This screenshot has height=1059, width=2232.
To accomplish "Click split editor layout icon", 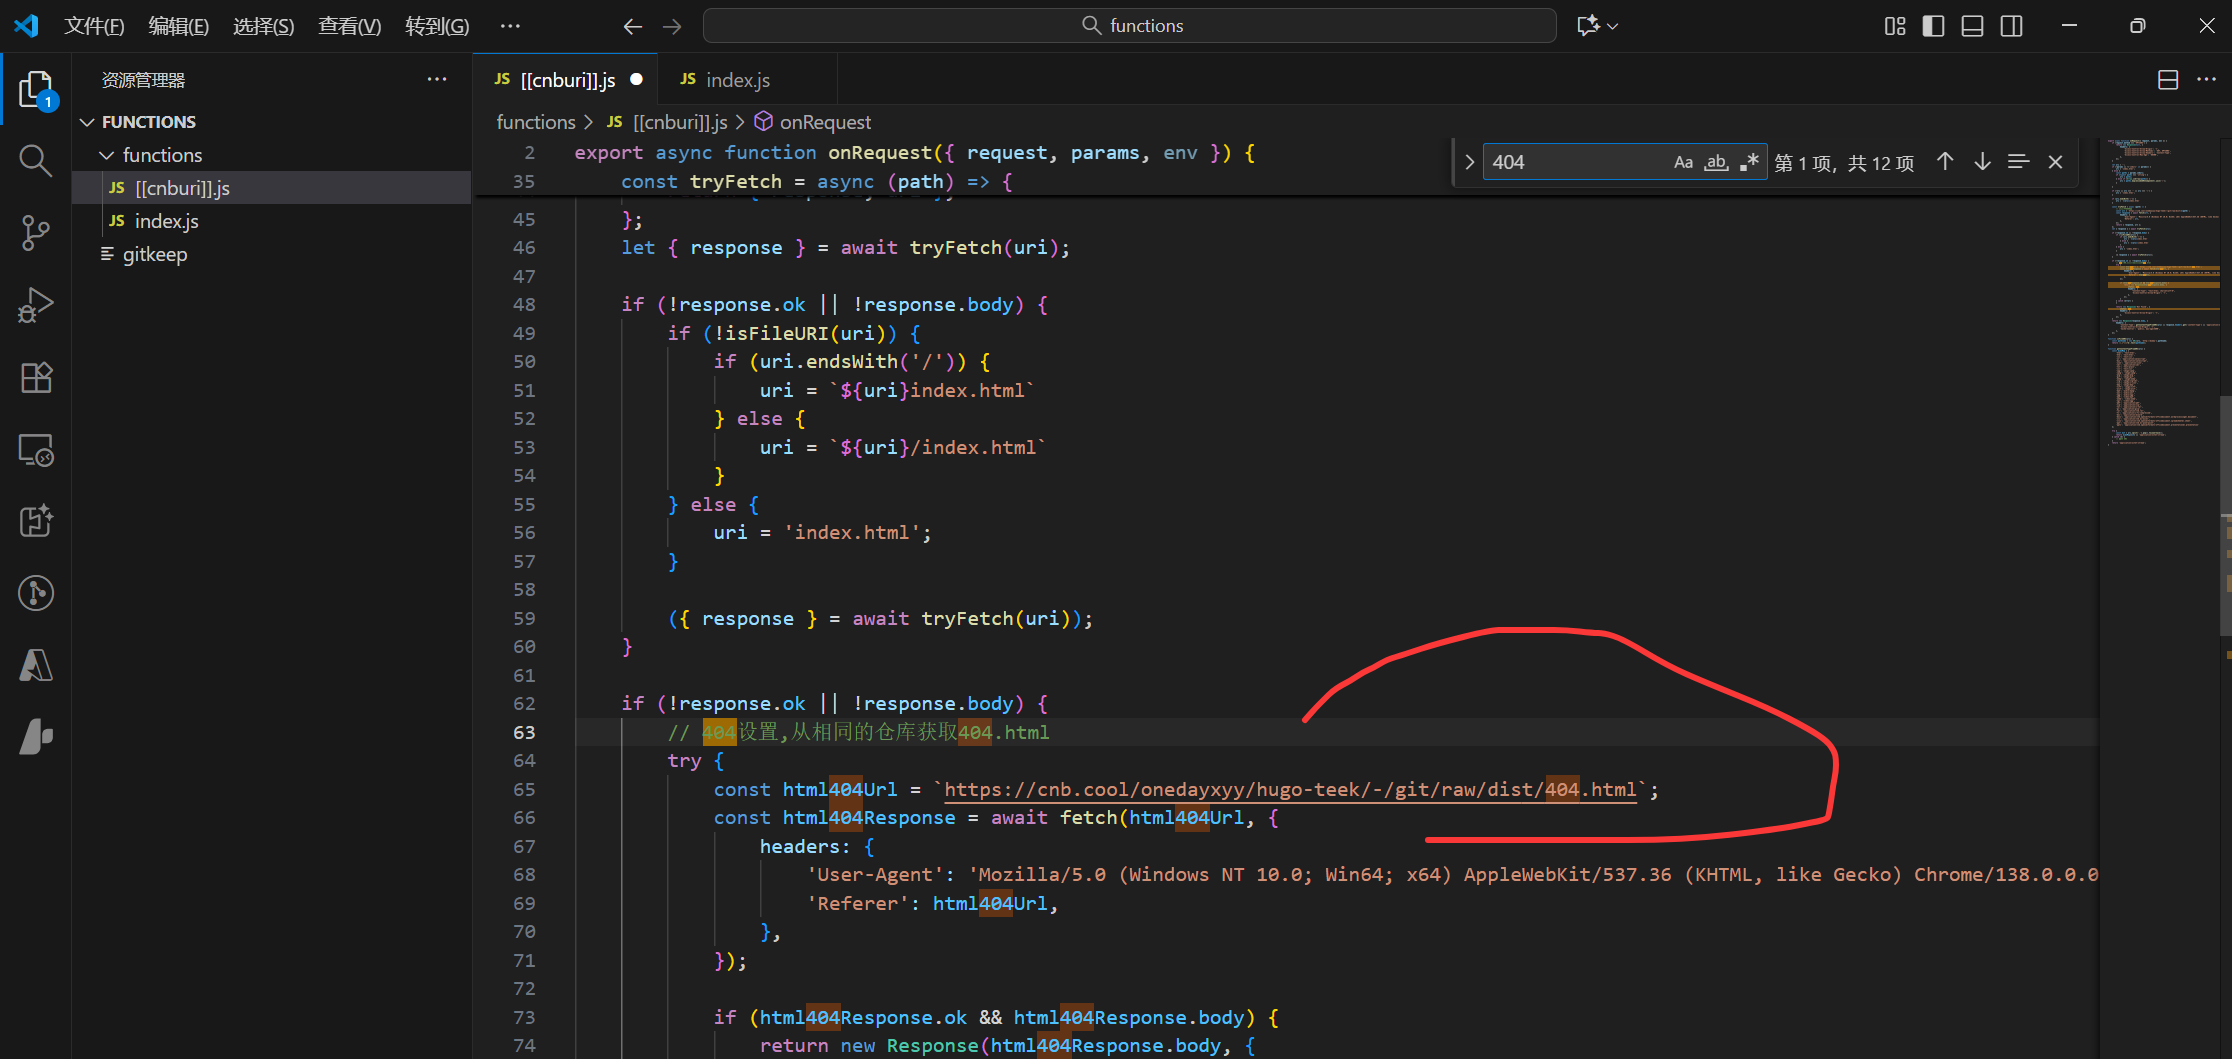I will click(x=2167, y=80).
